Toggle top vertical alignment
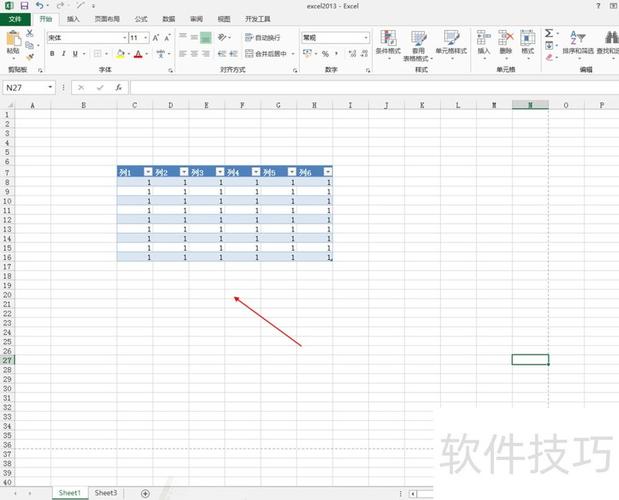This screenshot has width=619, height=500. point(182,37)
